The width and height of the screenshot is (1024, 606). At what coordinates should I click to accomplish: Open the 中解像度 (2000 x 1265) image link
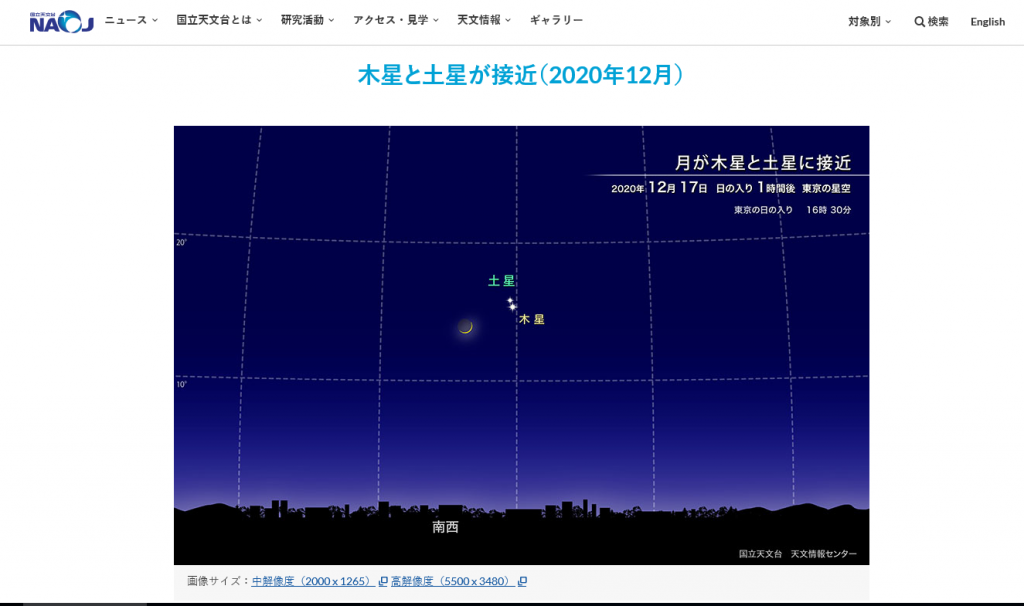coord(313,581)
